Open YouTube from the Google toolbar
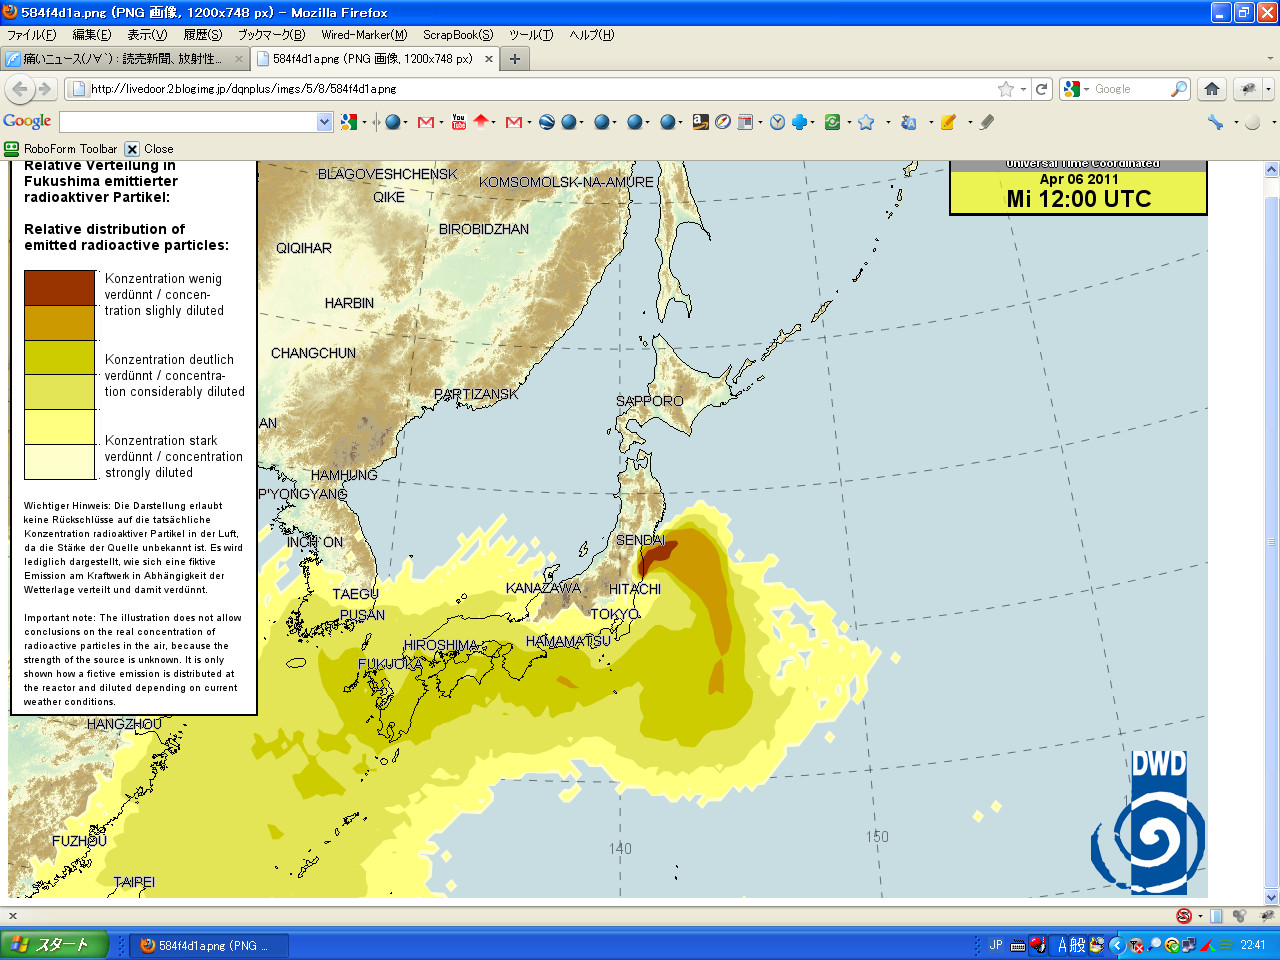Viewport: 1280px width, 960px height. click(458, 122)
